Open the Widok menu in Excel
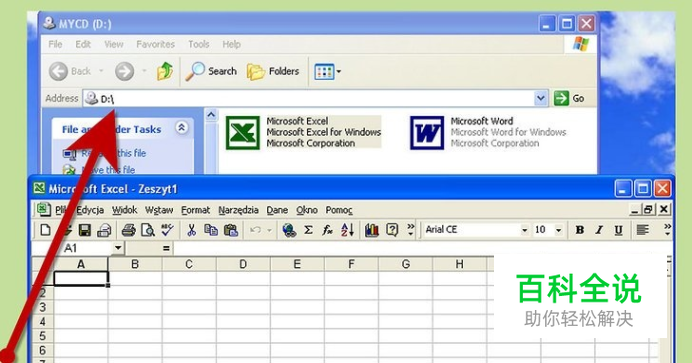 click(x=124, y=210)
